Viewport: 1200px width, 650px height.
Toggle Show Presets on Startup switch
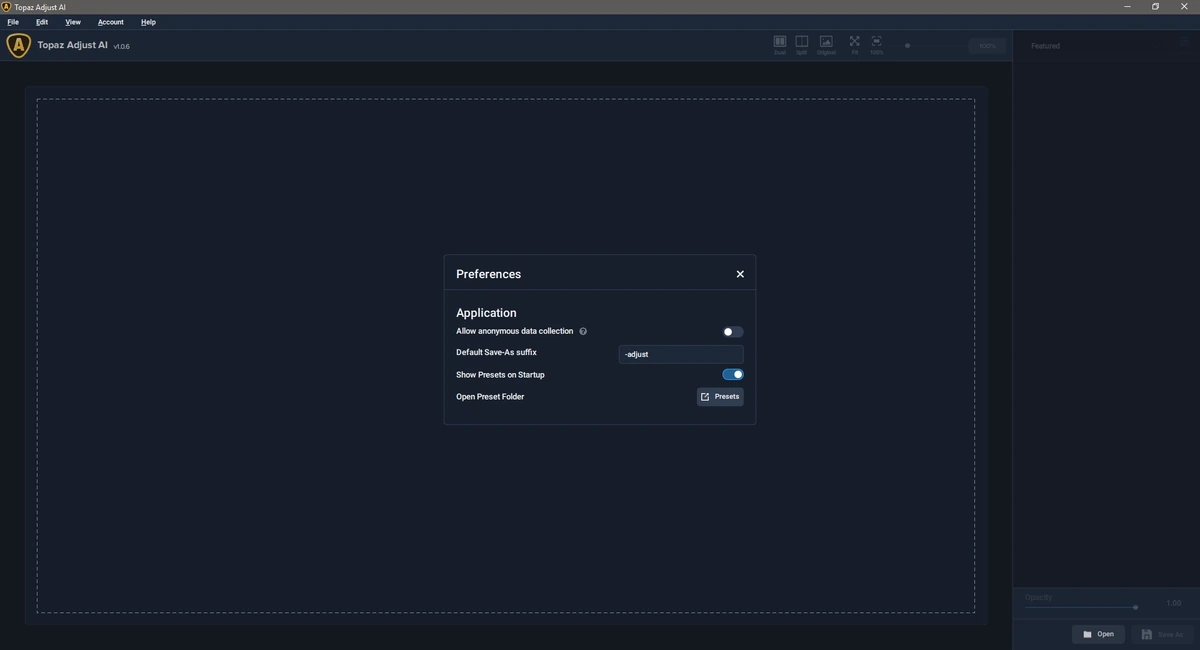(733, 375)
